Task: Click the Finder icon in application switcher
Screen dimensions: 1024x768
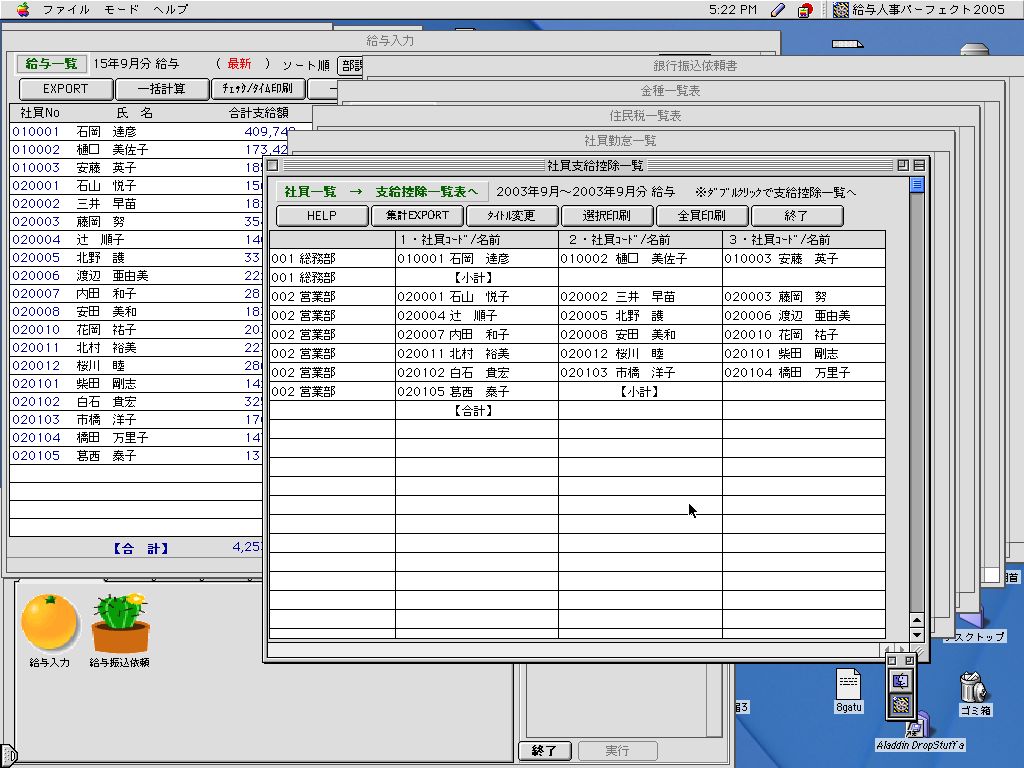Action: (x=901, y=682)
